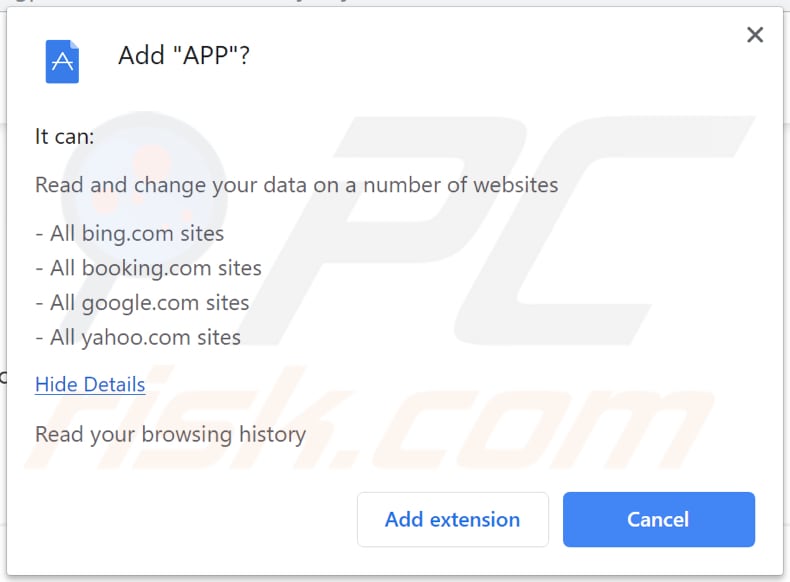Click the cut-off letter at left dialog edge
Screen dimensions: 790x582
pyautogui.click(x=3, y=377)
